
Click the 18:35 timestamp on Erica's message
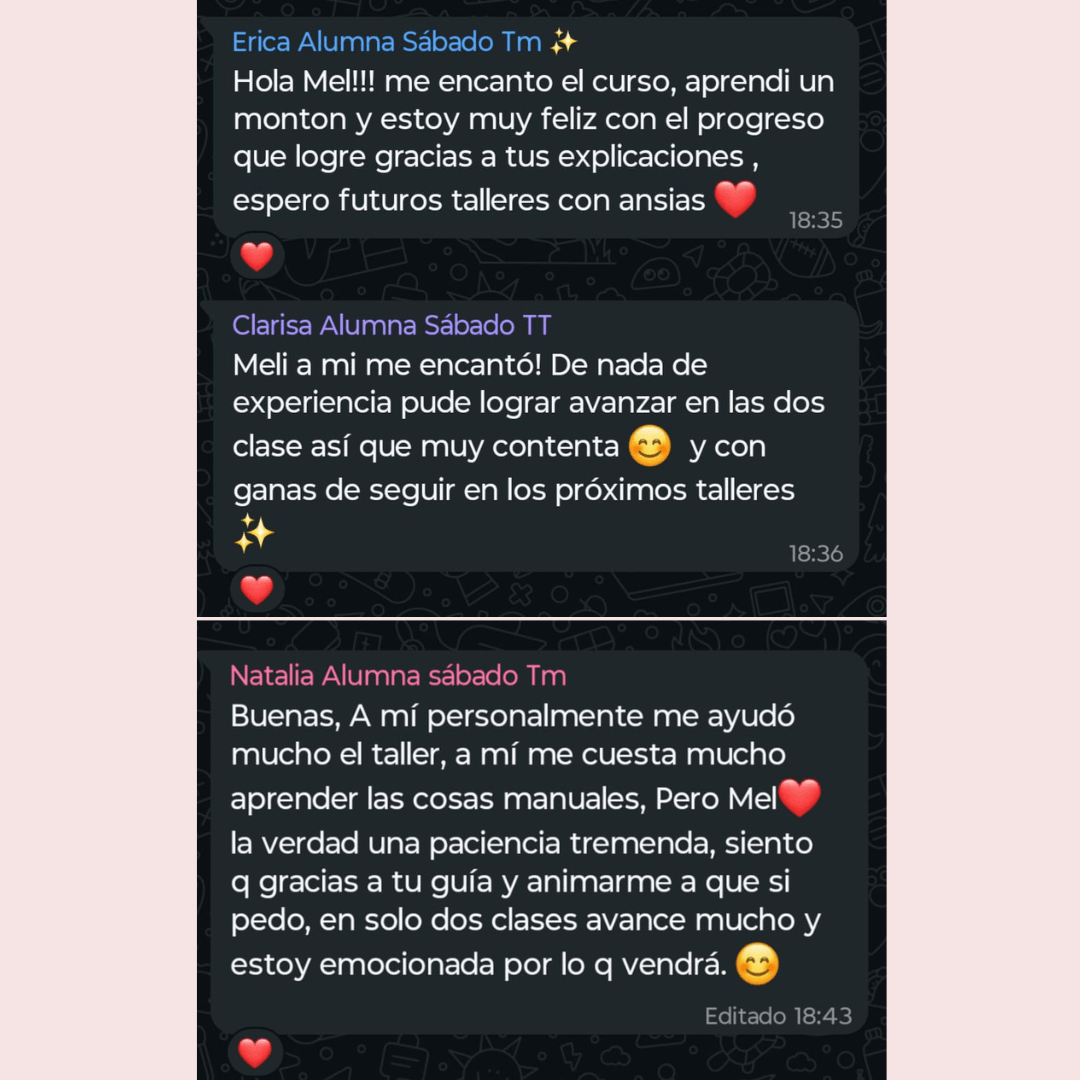(x=816, y=220)
